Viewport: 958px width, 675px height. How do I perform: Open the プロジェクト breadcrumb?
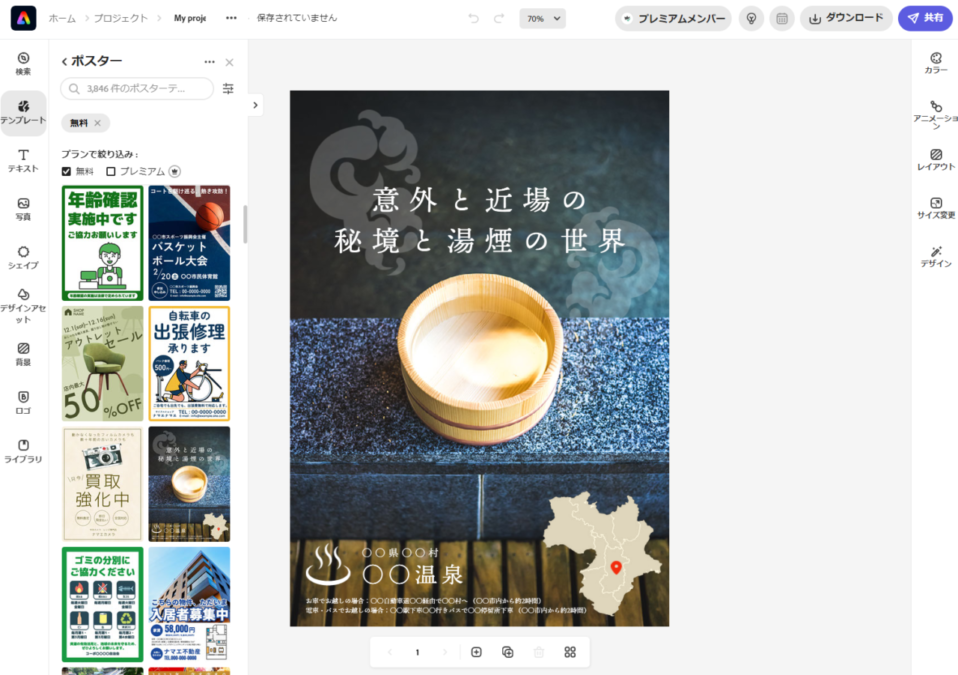click(122, 18)
